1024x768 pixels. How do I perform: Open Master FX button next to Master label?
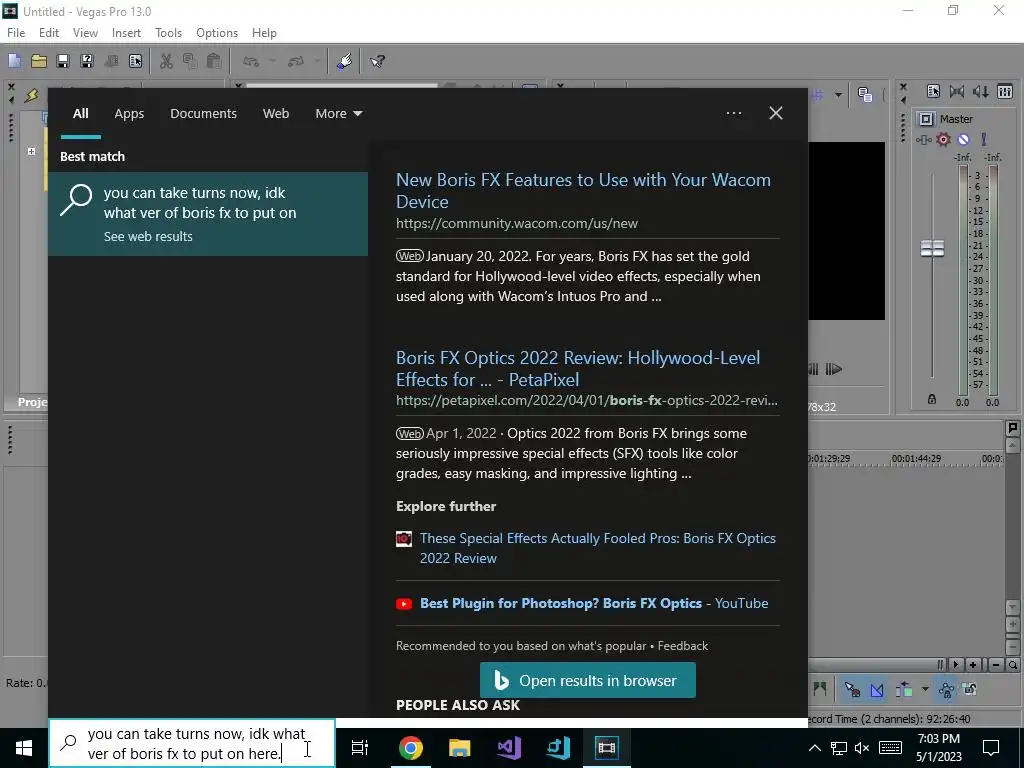tap(926, 119)
